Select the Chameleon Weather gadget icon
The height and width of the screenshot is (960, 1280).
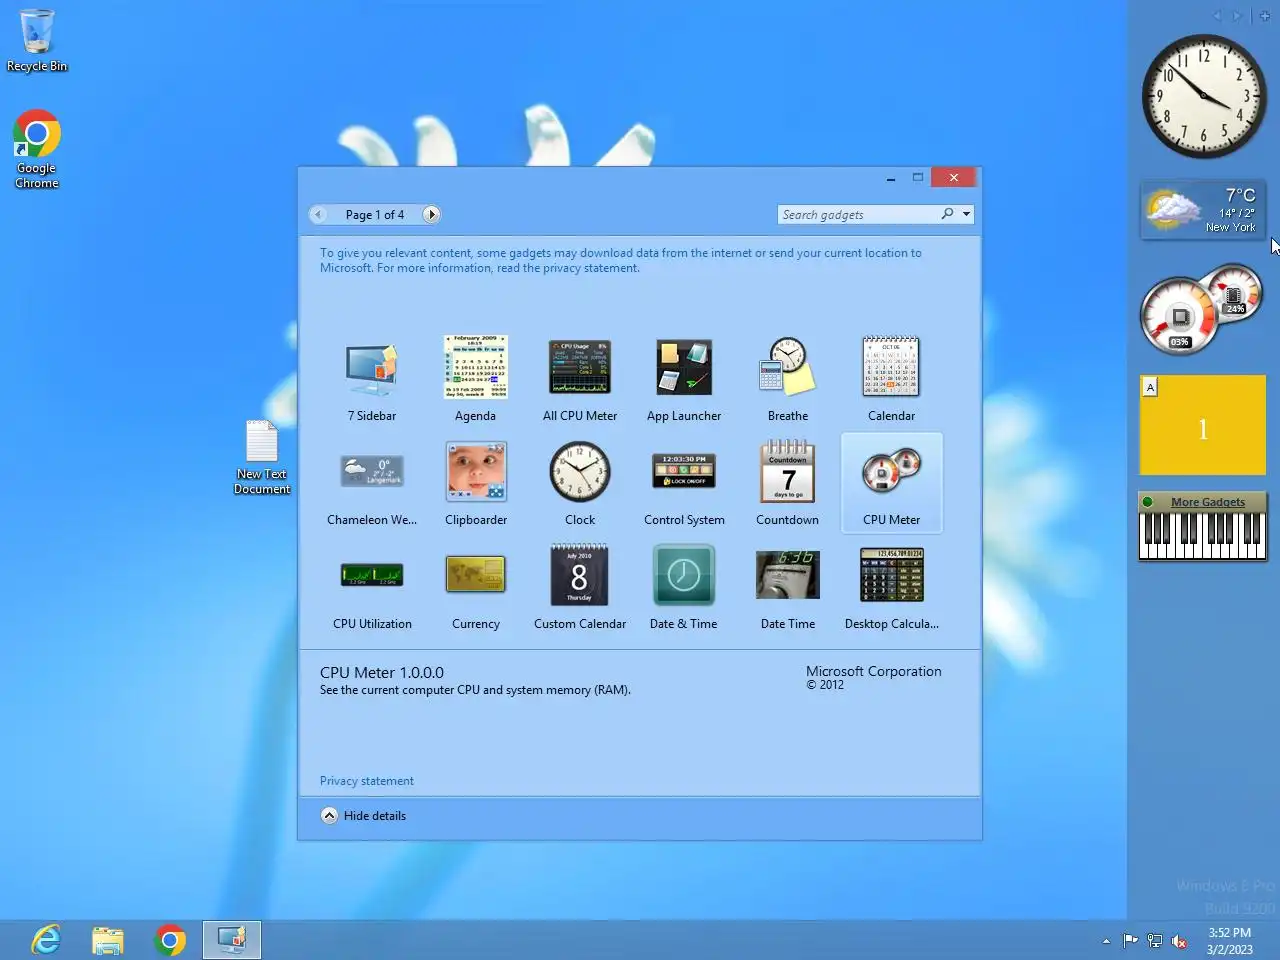pos(372,470)
